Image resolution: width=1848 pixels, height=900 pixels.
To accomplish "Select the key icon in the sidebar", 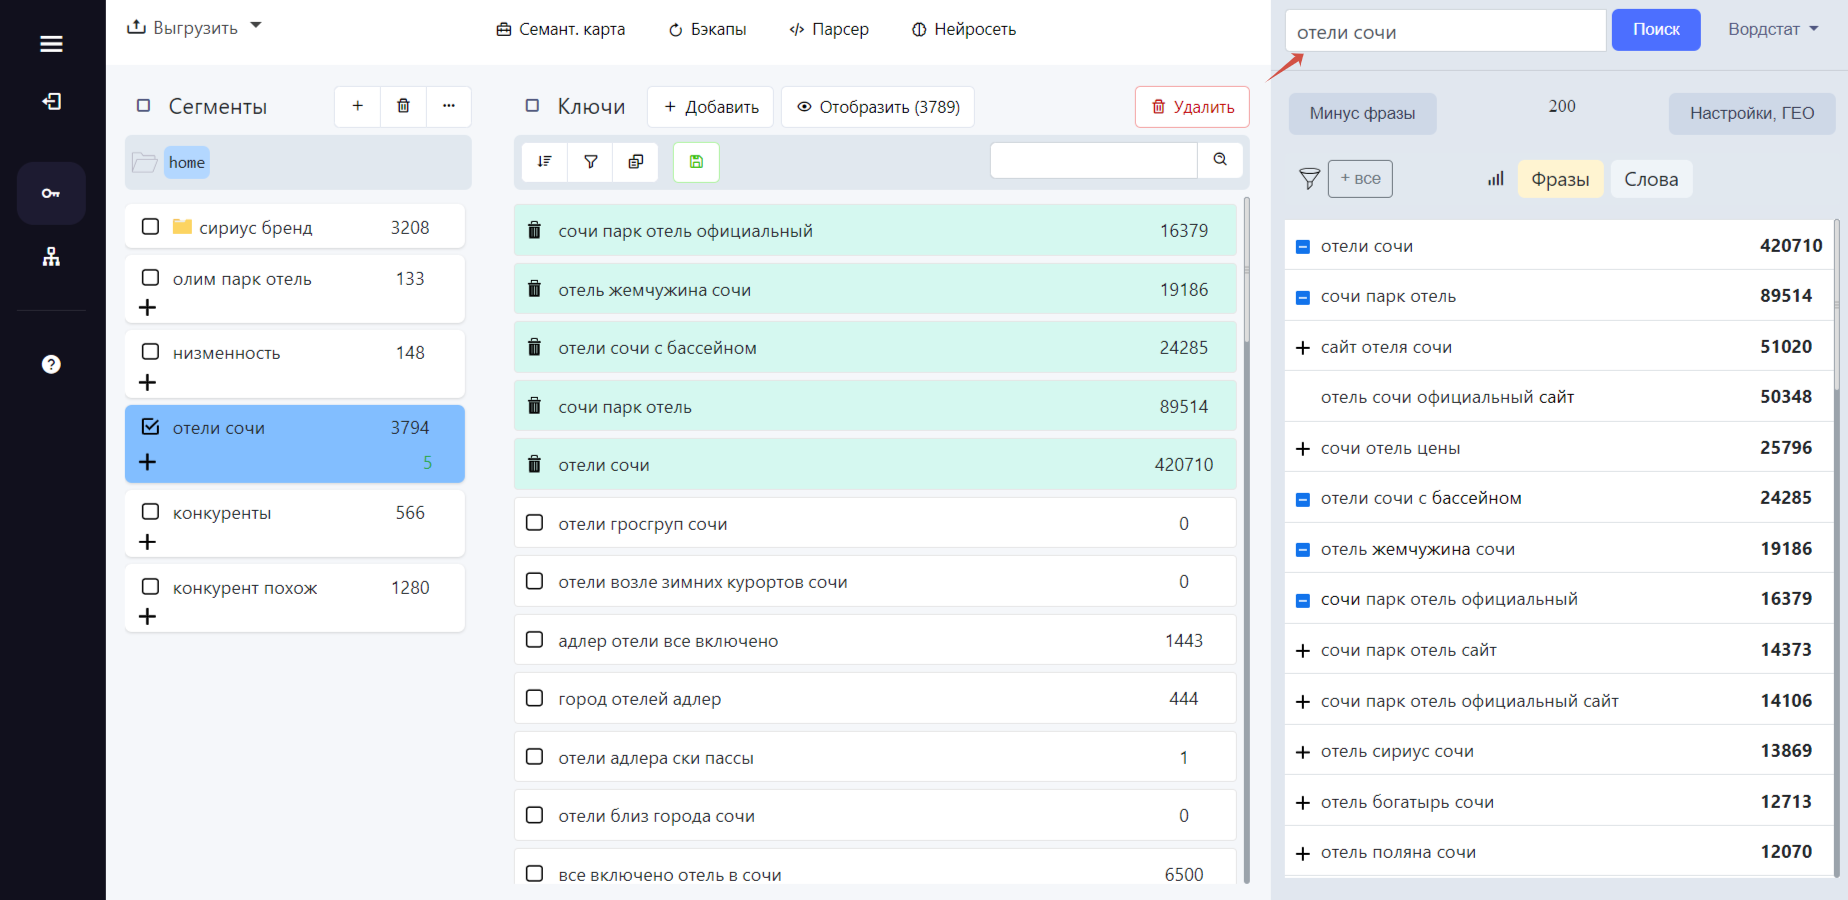I will coord(51,193).
